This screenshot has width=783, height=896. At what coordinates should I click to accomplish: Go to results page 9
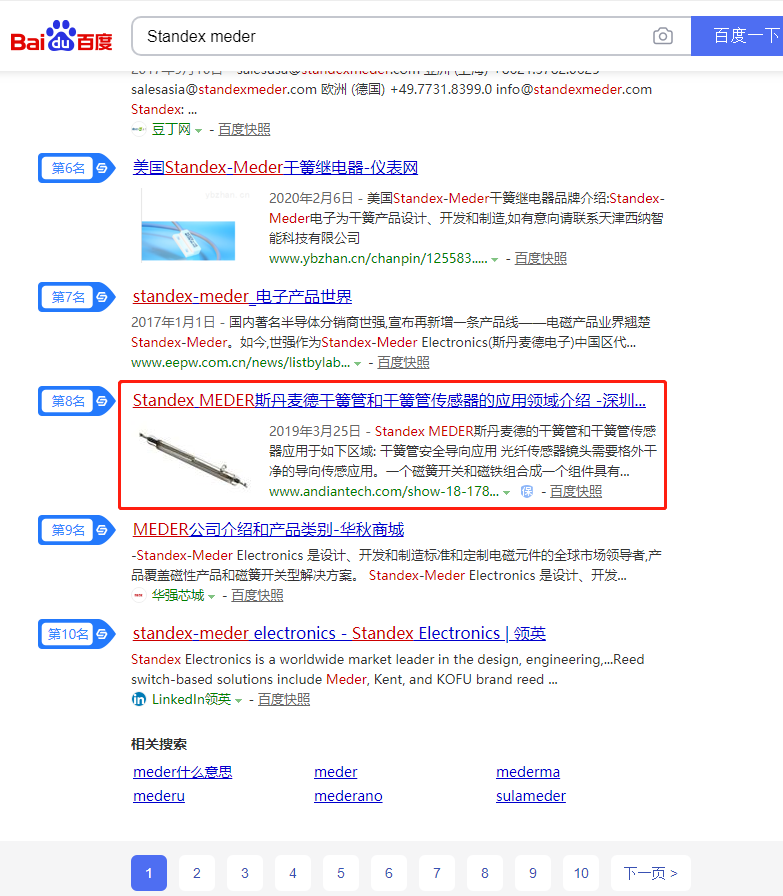[533, 873]
